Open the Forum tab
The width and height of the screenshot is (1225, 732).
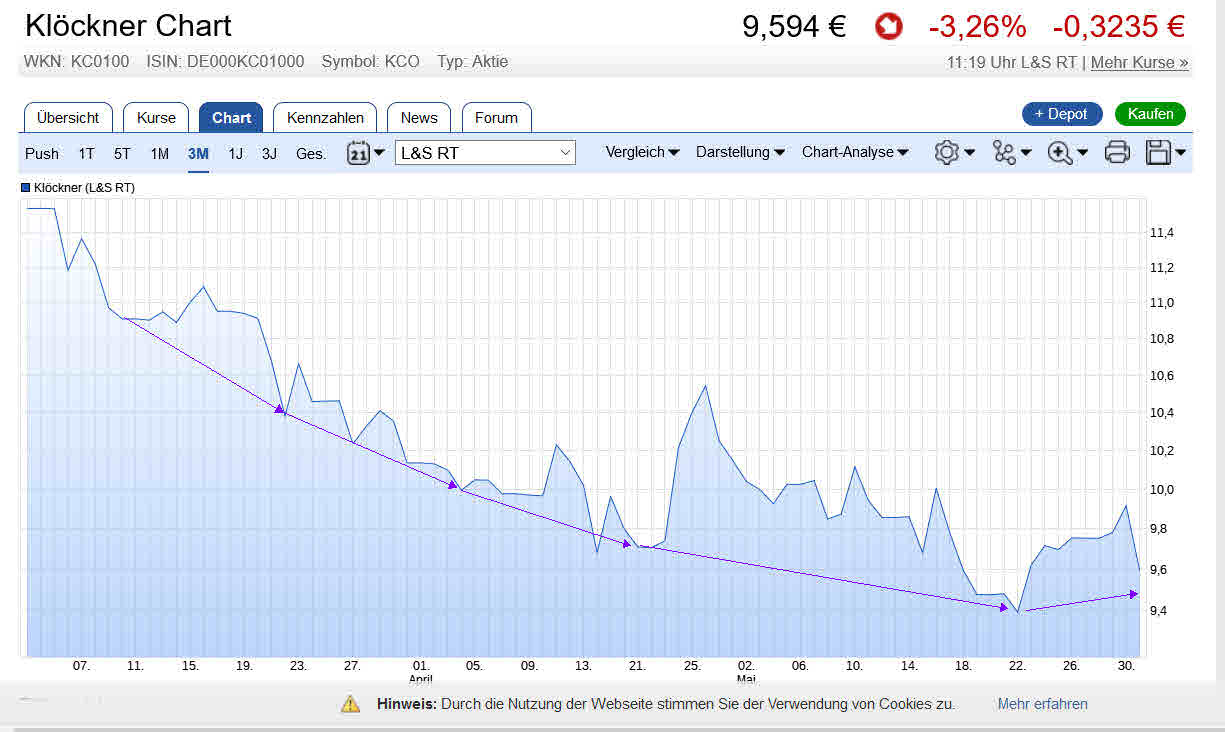tap(496, 117)
